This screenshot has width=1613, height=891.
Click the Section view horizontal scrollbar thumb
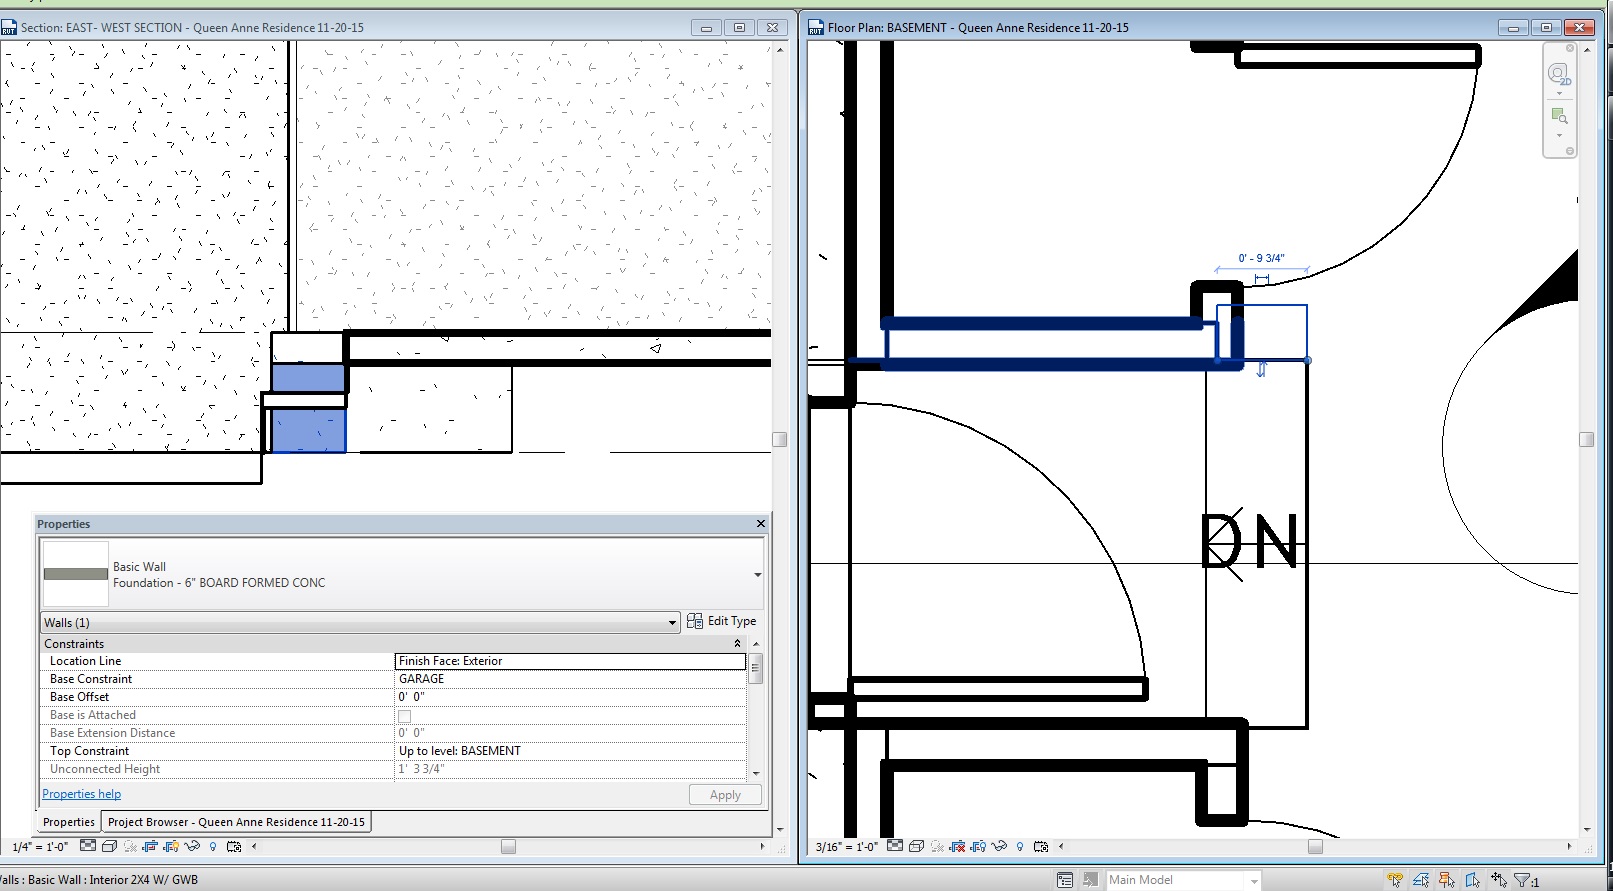click(x=508, y=846)
